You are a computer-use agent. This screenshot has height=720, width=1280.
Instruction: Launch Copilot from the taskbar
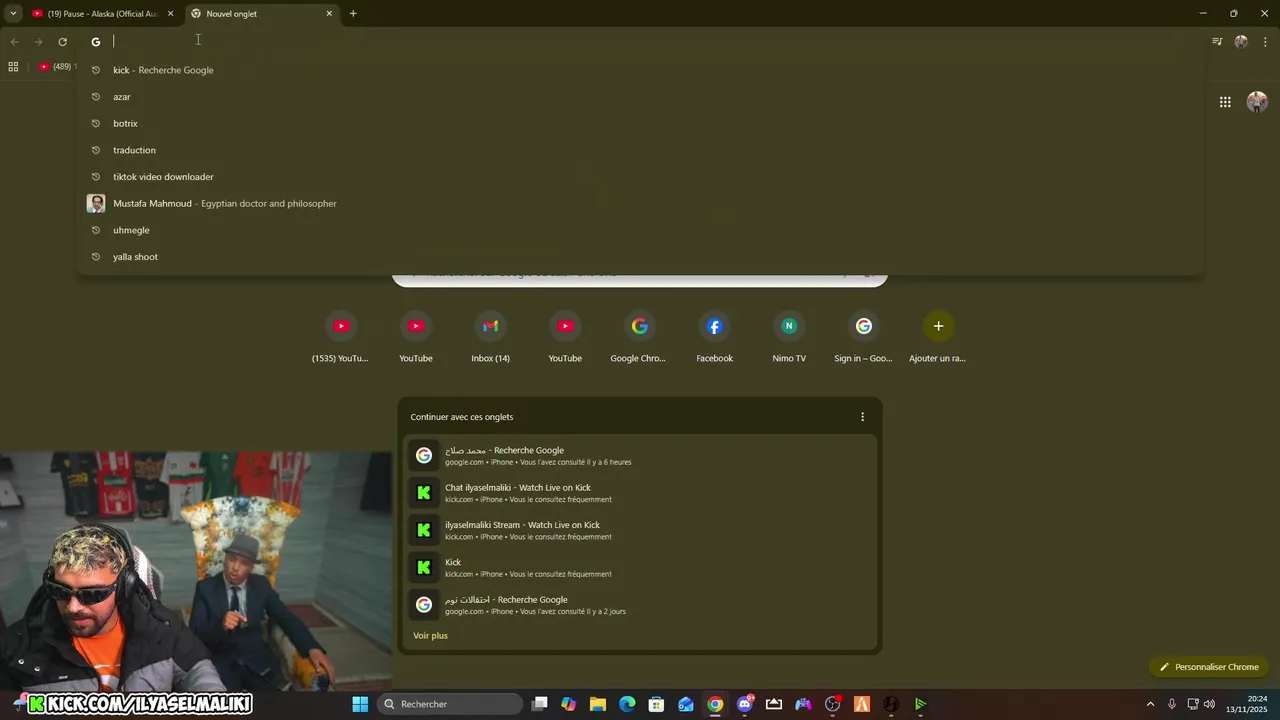pyautogui.click(x=569, y=704)
